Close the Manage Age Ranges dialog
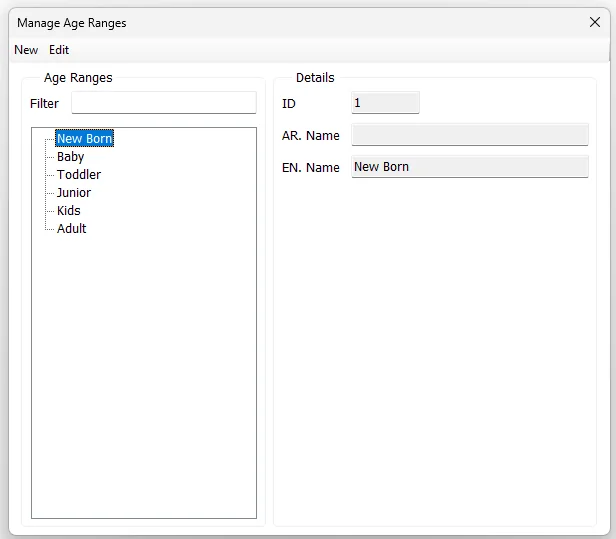Image resolution: width=616 pixels, height=539 pixels. tap(595, 22)
